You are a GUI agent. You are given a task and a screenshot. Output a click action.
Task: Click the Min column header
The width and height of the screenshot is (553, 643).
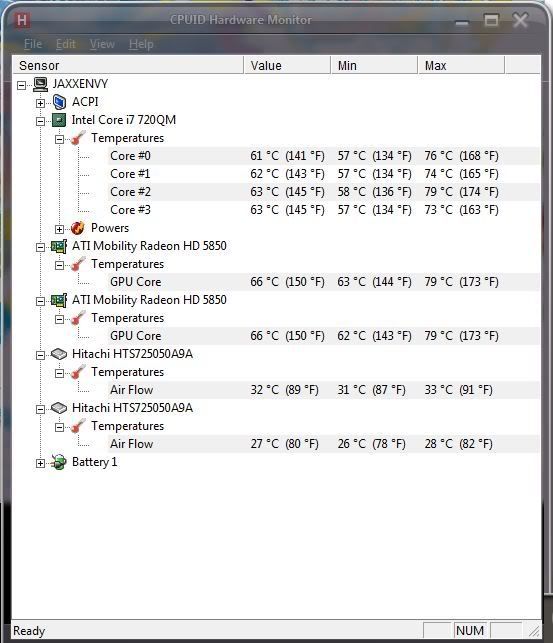tap(374, 66)
